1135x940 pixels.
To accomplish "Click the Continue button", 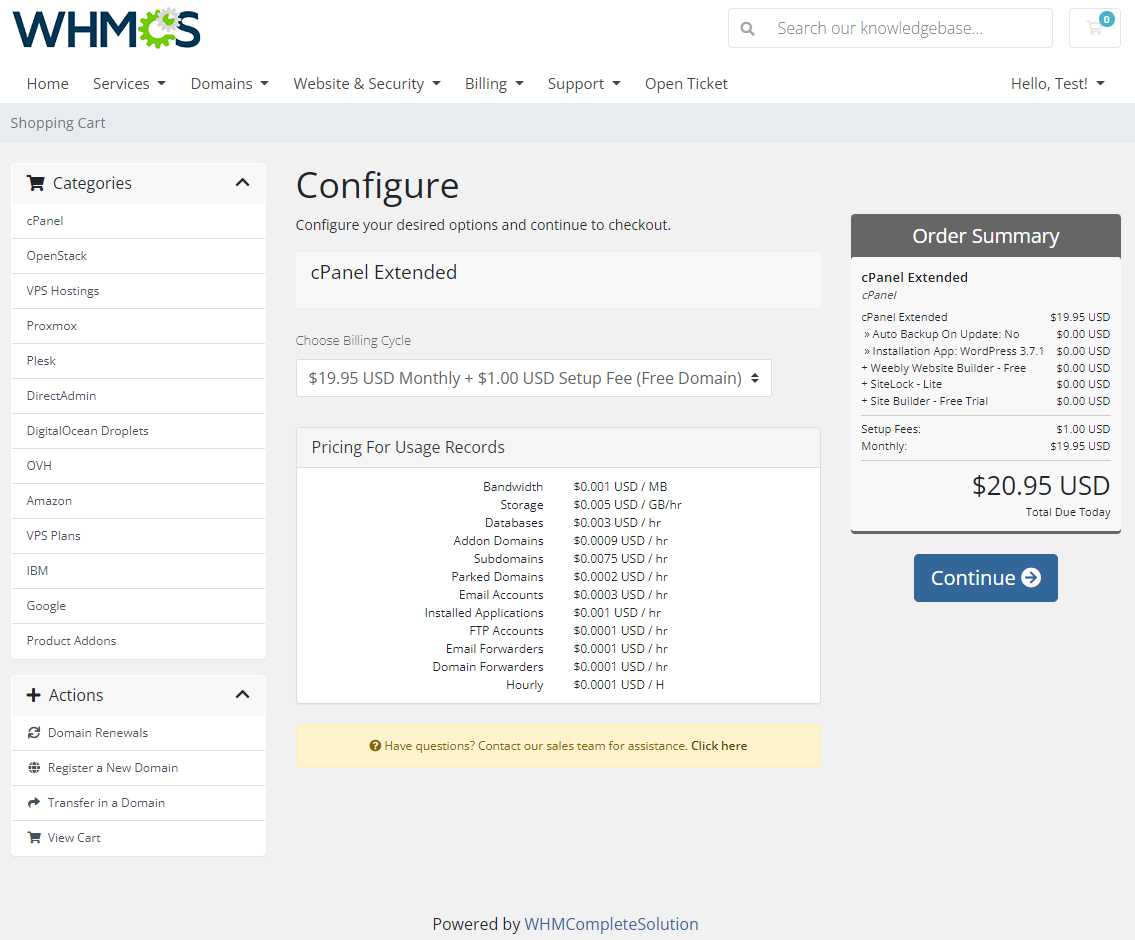I will point(985,577).
